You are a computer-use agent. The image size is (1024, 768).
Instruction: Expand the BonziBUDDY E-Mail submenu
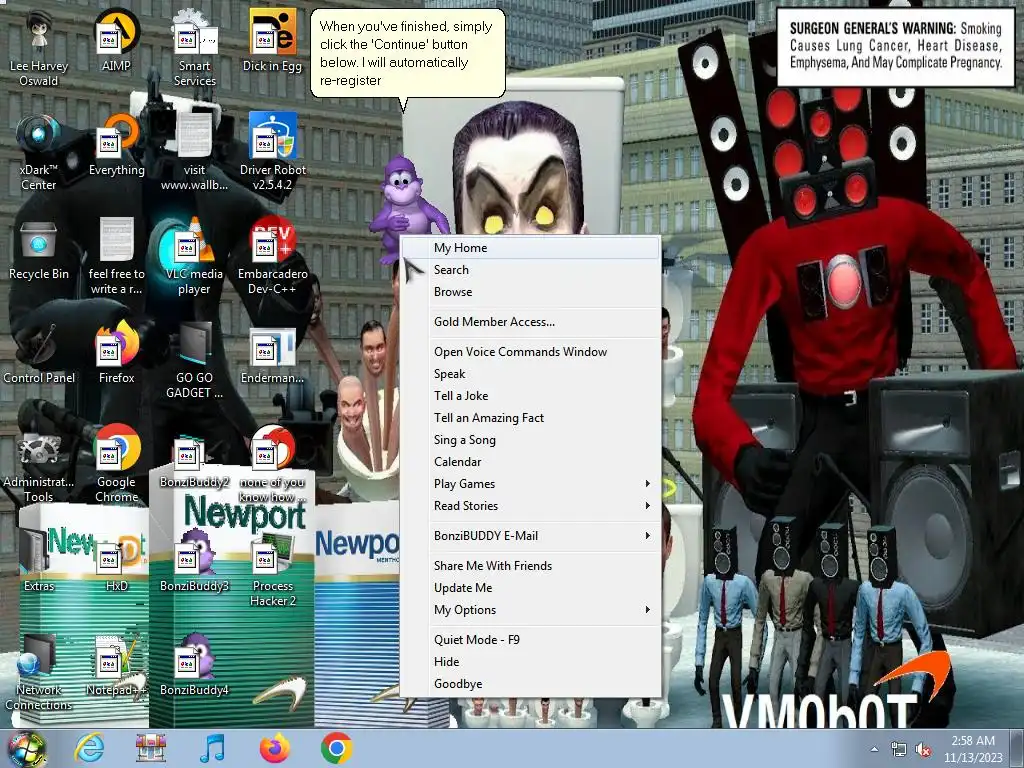530,536
